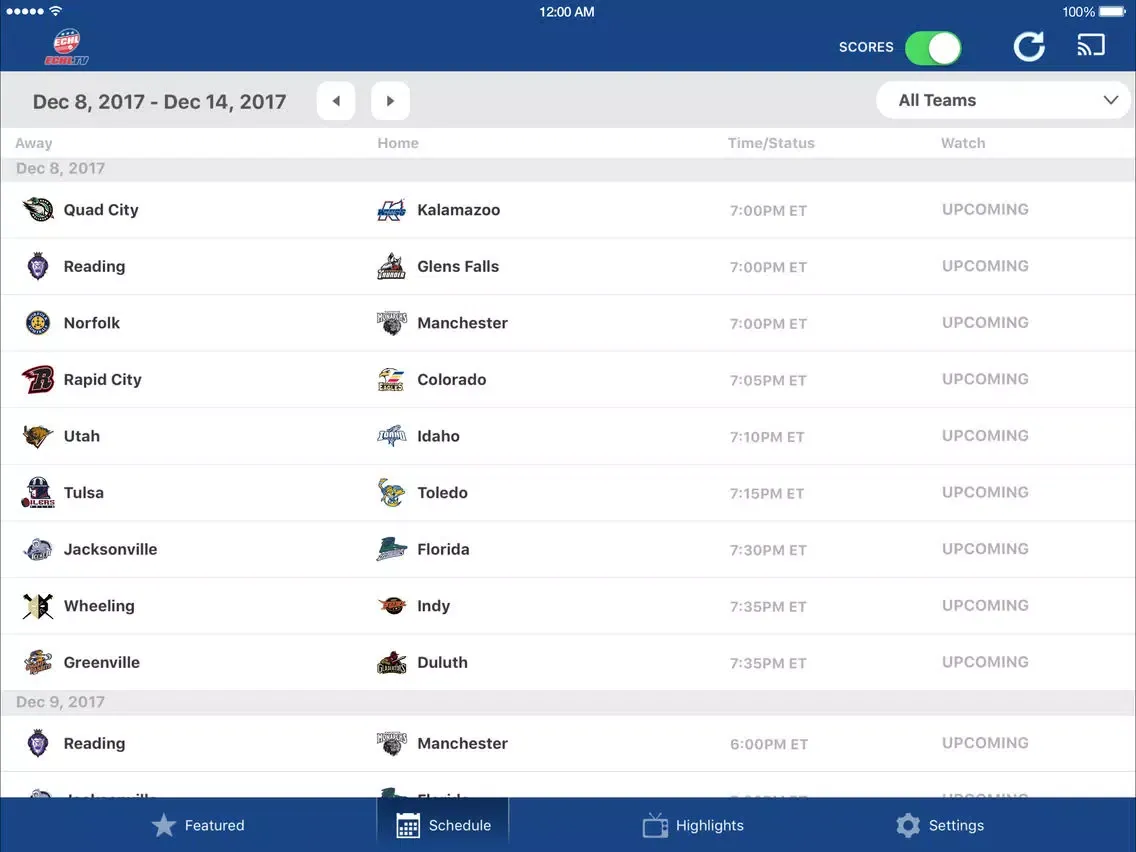Open UPCOMING for Jacksonville at Florida, 7:30PM
The image size is (1136, 852).
coord(985,548)
